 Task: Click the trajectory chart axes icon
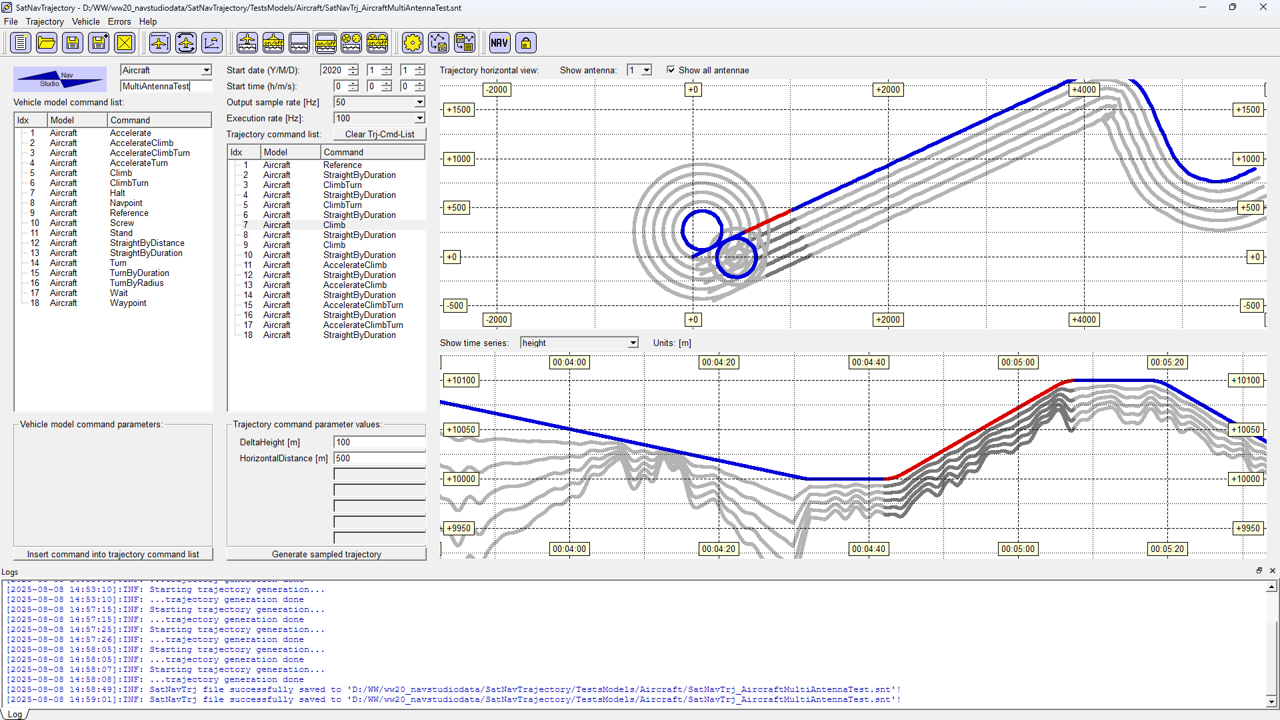[x=211, y=42]
